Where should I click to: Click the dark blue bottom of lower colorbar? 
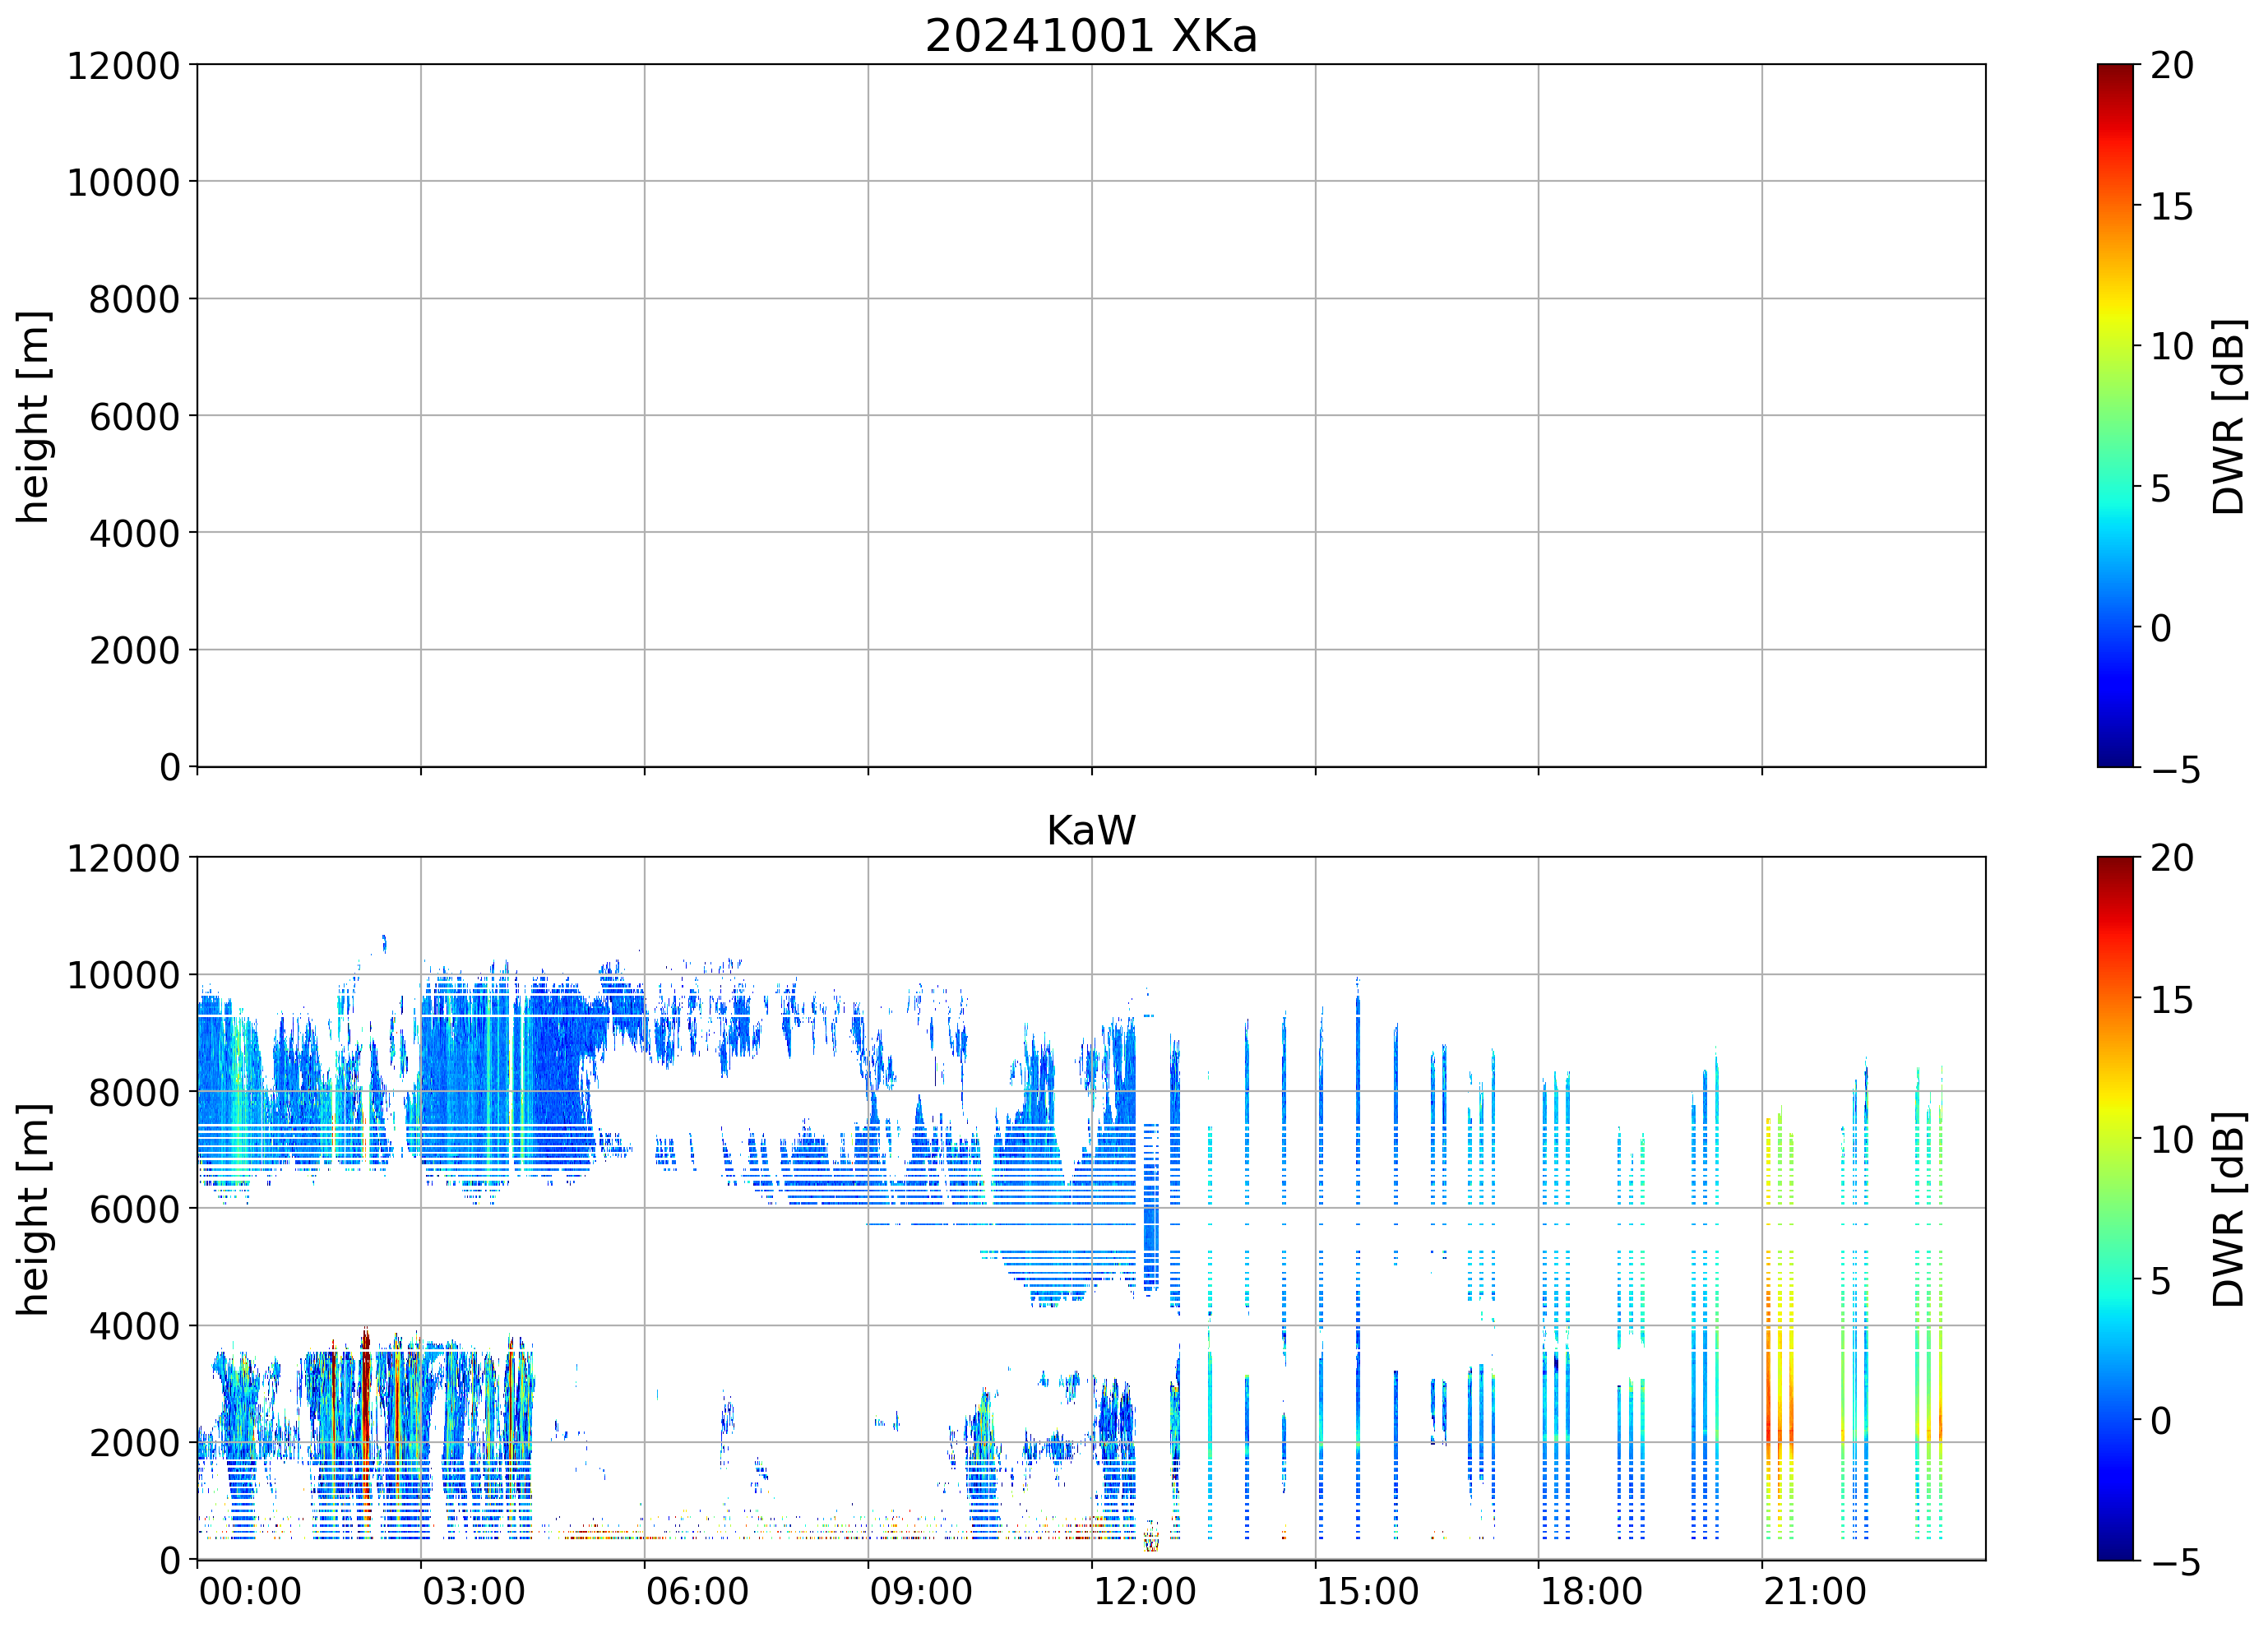pos(2114,1550)
